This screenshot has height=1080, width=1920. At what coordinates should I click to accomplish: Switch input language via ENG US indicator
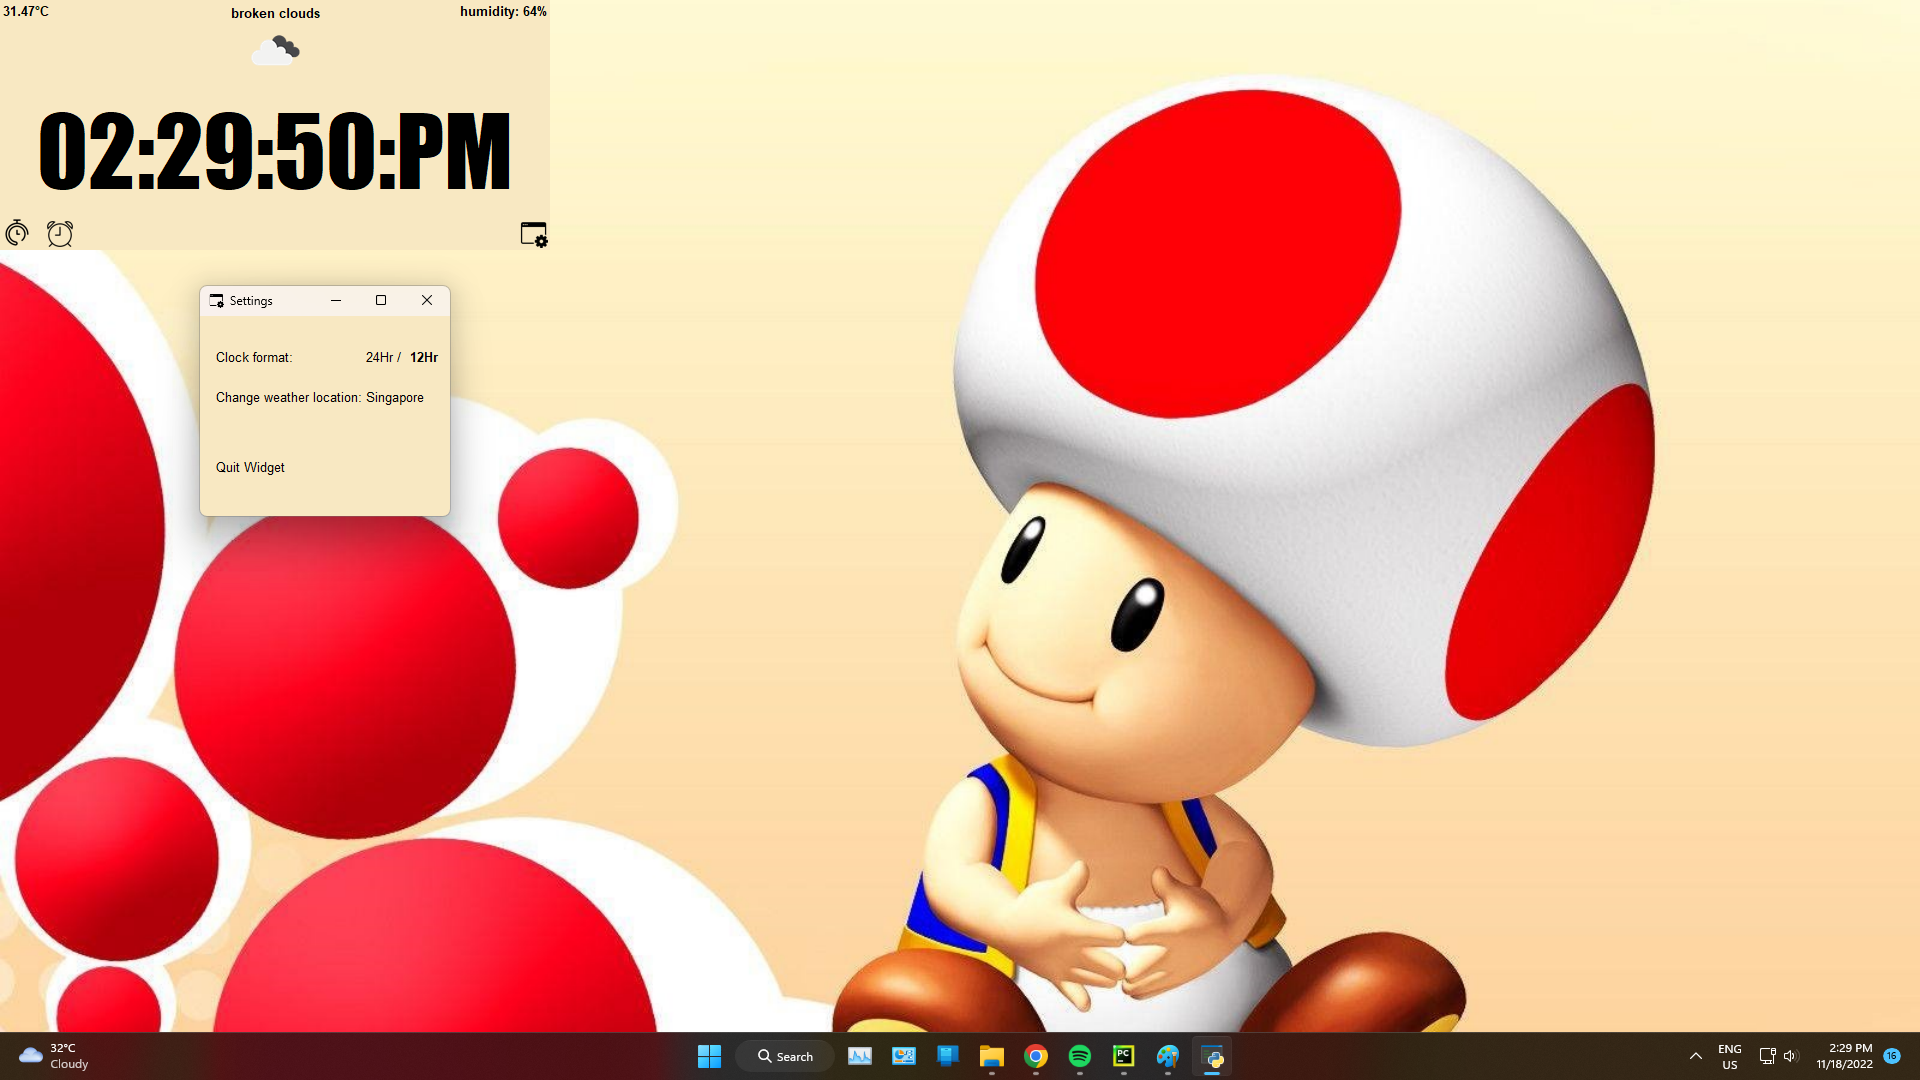point(1729,1056)
